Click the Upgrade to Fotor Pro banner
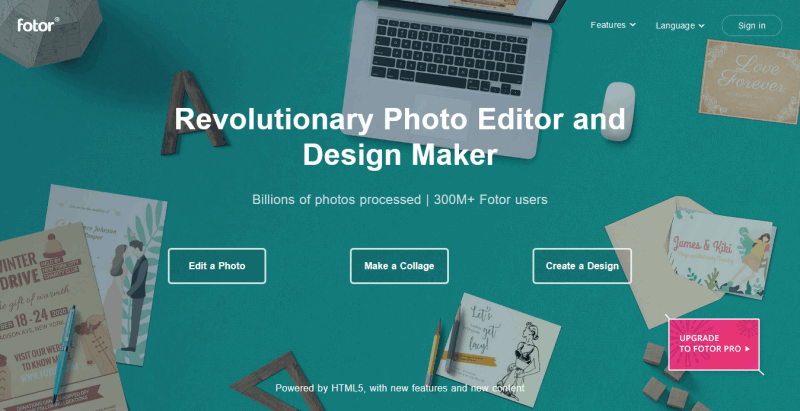The height and width of the screenshot is (411, 800). 714,344
